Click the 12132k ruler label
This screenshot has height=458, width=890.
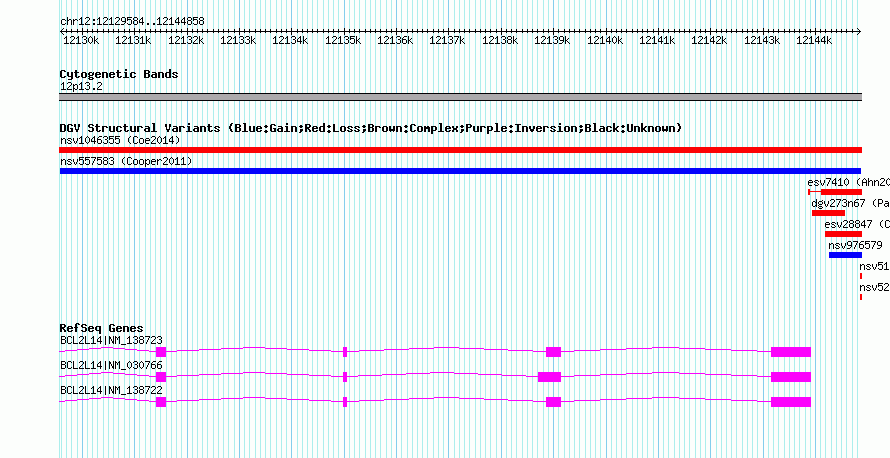[x=185, y=40]
